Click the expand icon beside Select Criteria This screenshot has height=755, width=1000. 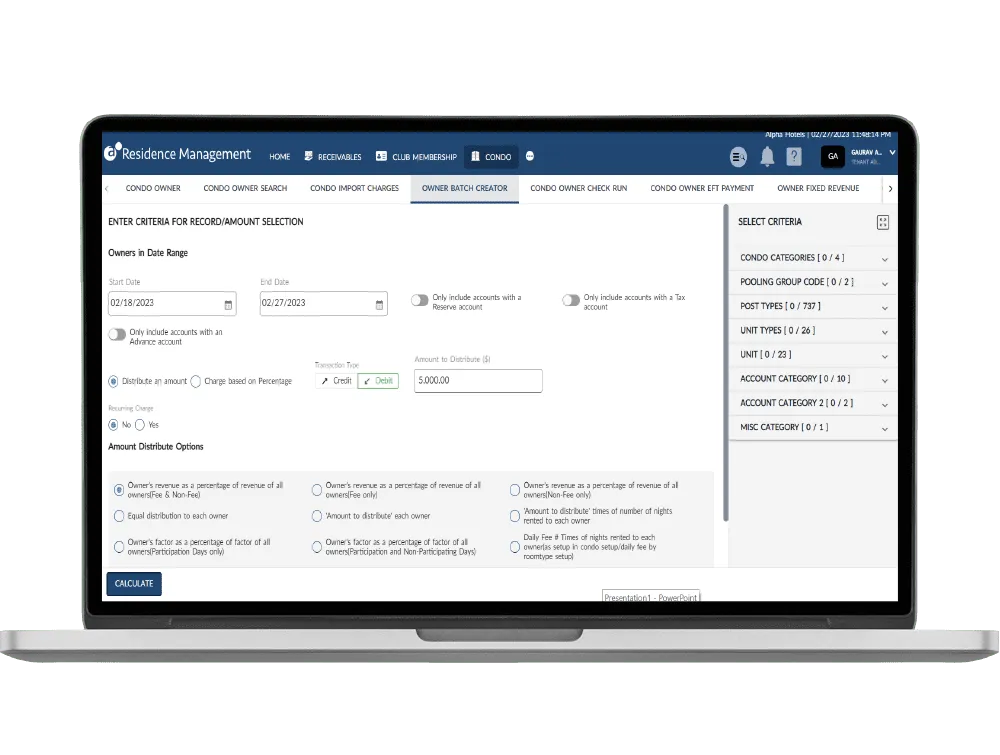882,222
